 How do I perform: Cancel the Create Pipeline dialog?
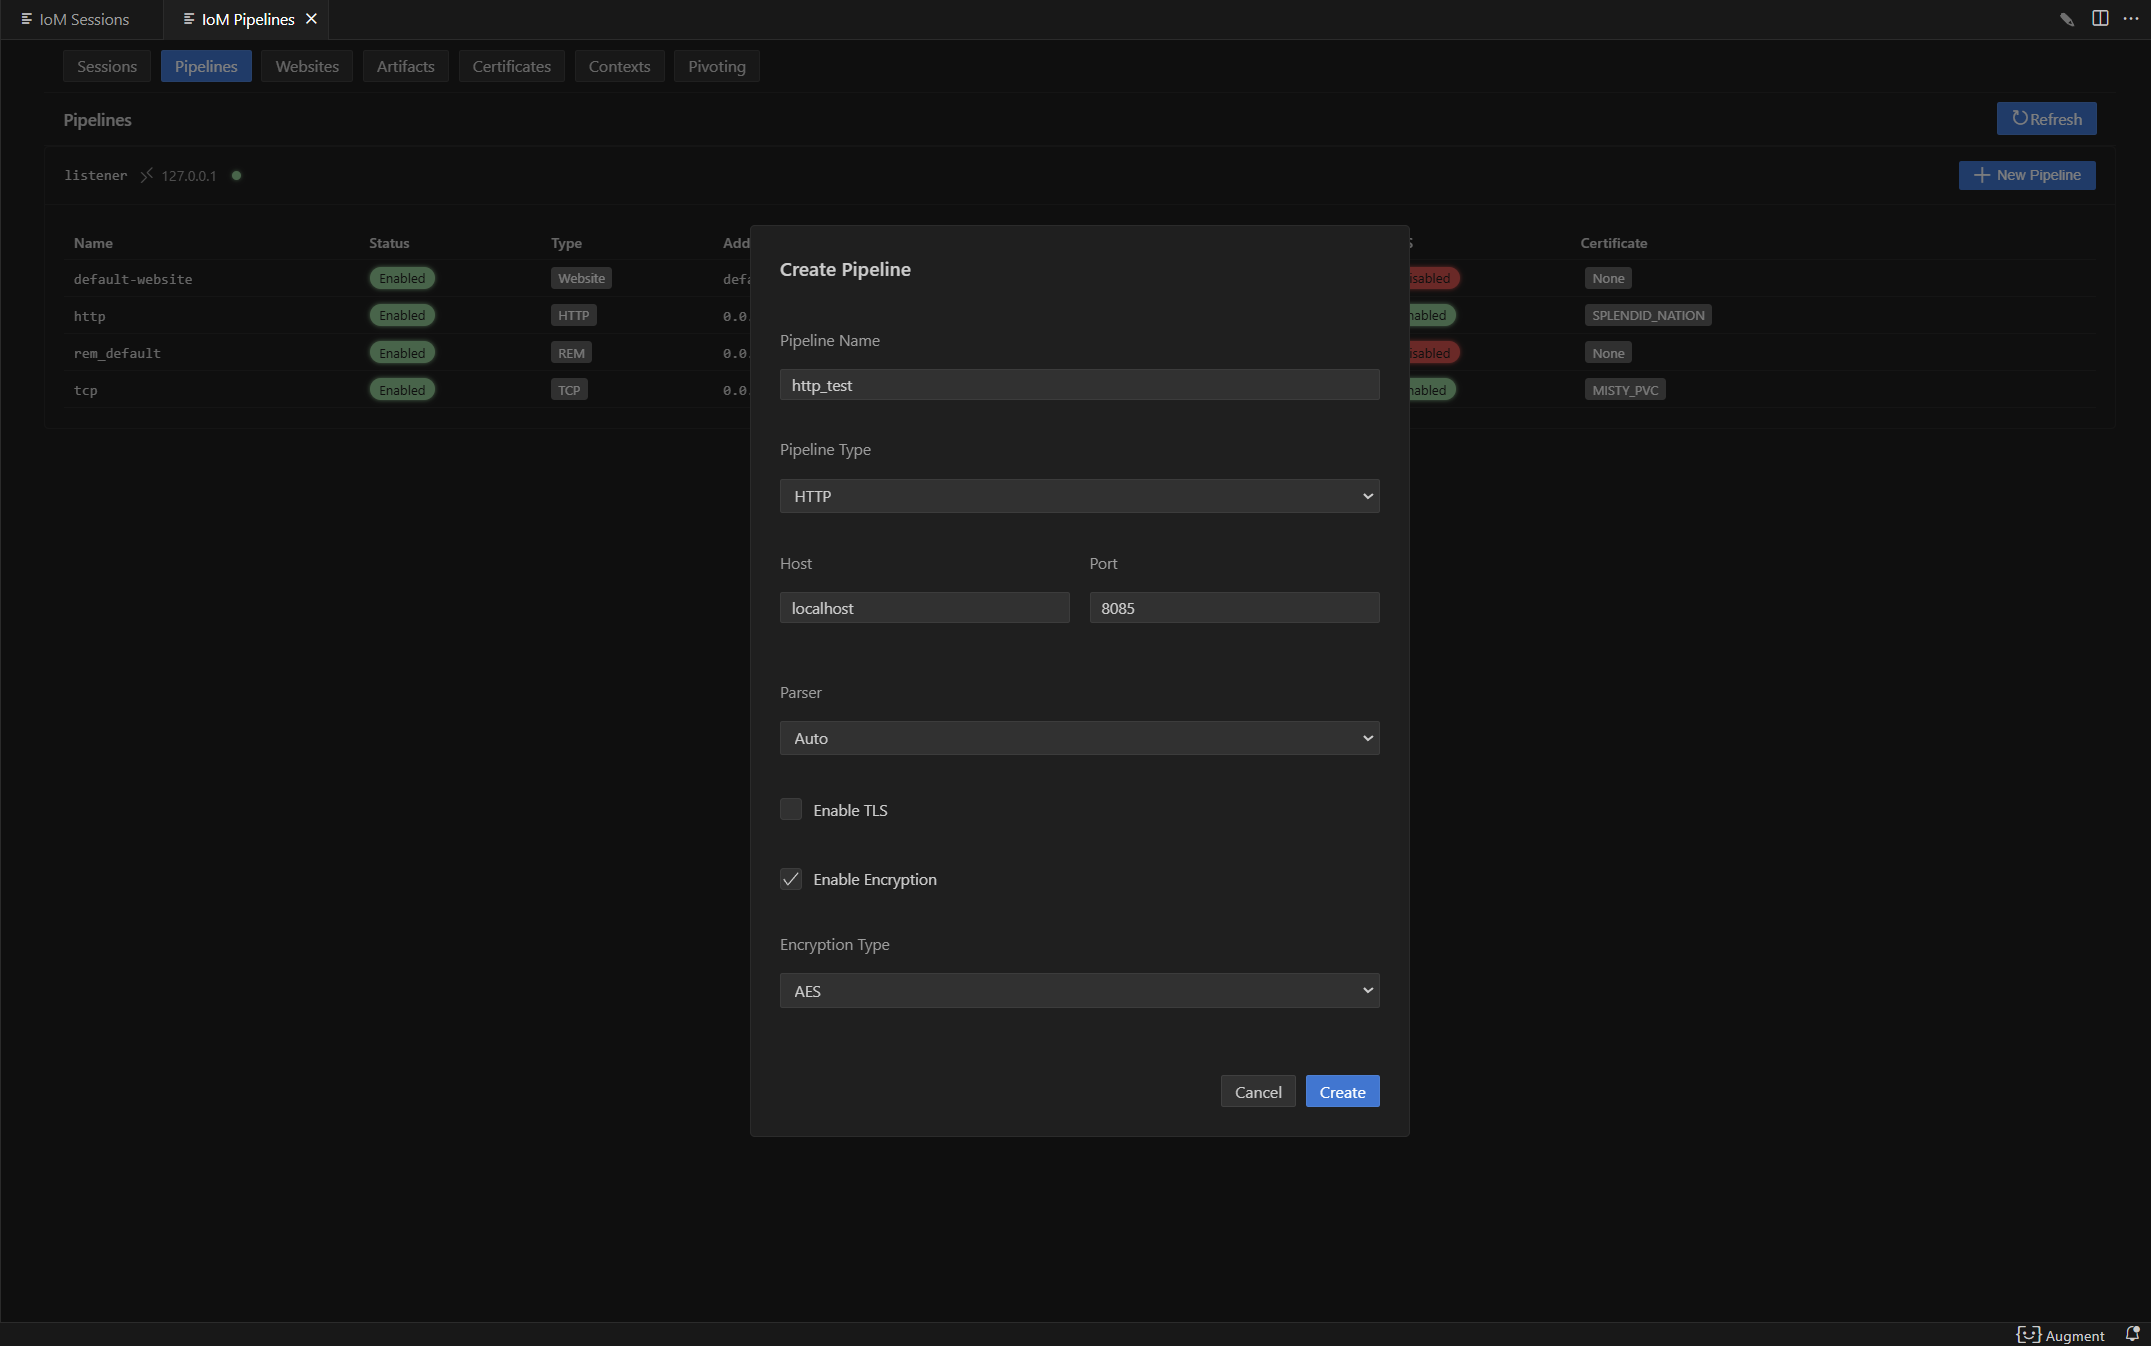coord(1258,1092)
